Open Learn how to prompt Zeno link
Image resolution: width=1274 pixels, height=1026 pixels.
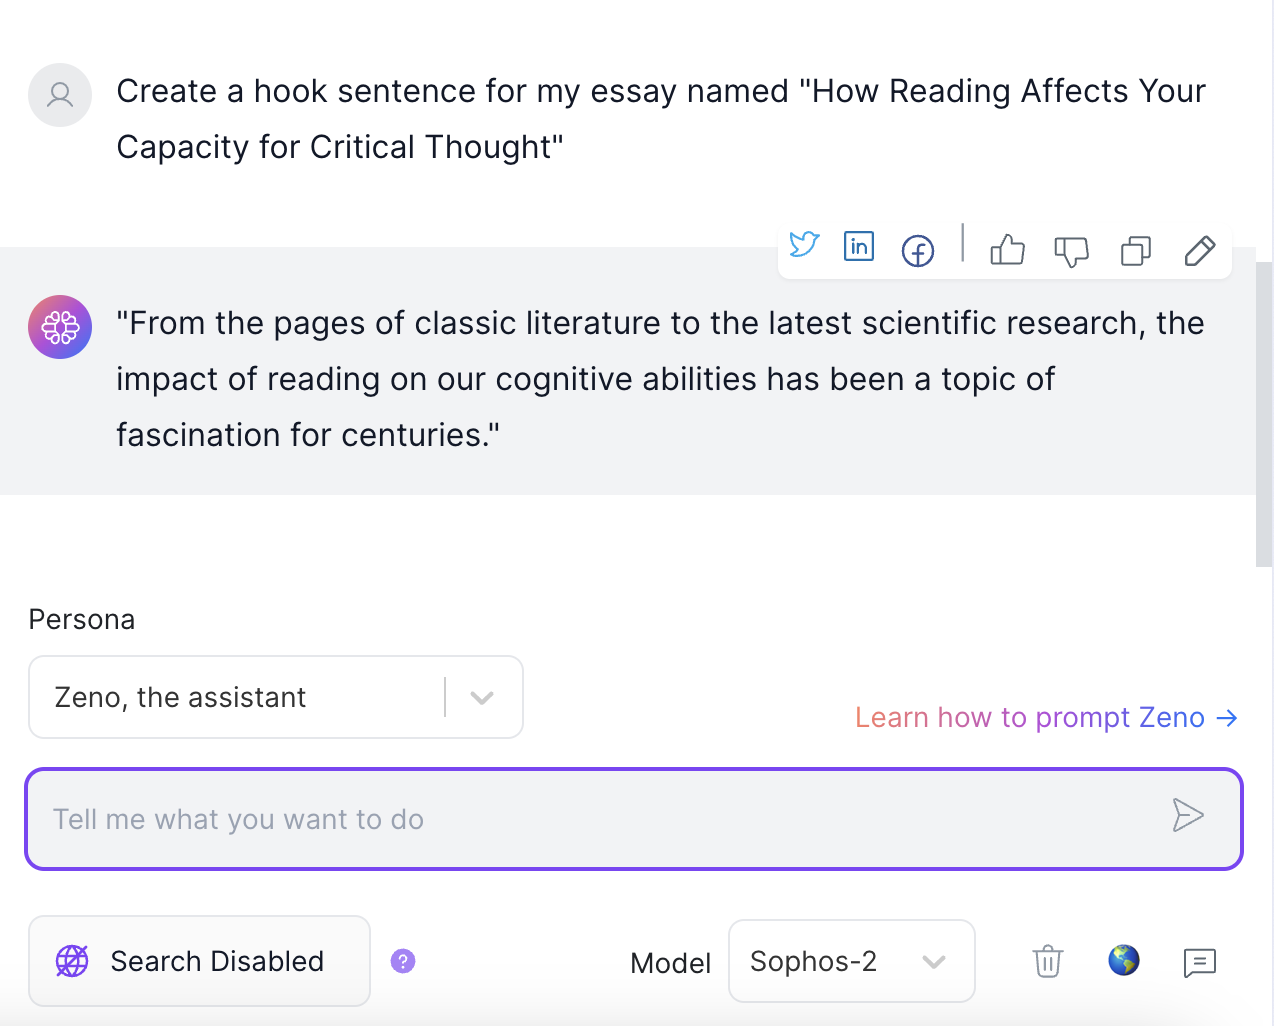pos(1047,718)
